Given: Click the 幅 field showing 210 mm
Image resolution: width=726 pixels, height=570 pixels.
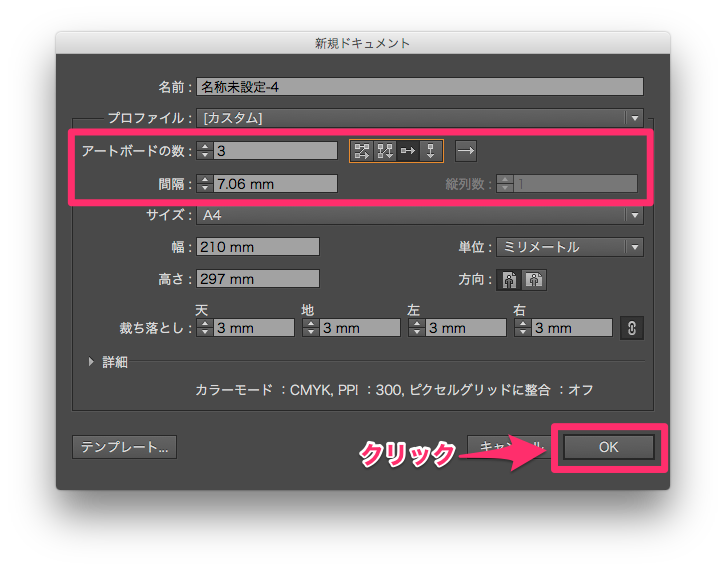Looking at the screenshot, I should coord(258,247).
